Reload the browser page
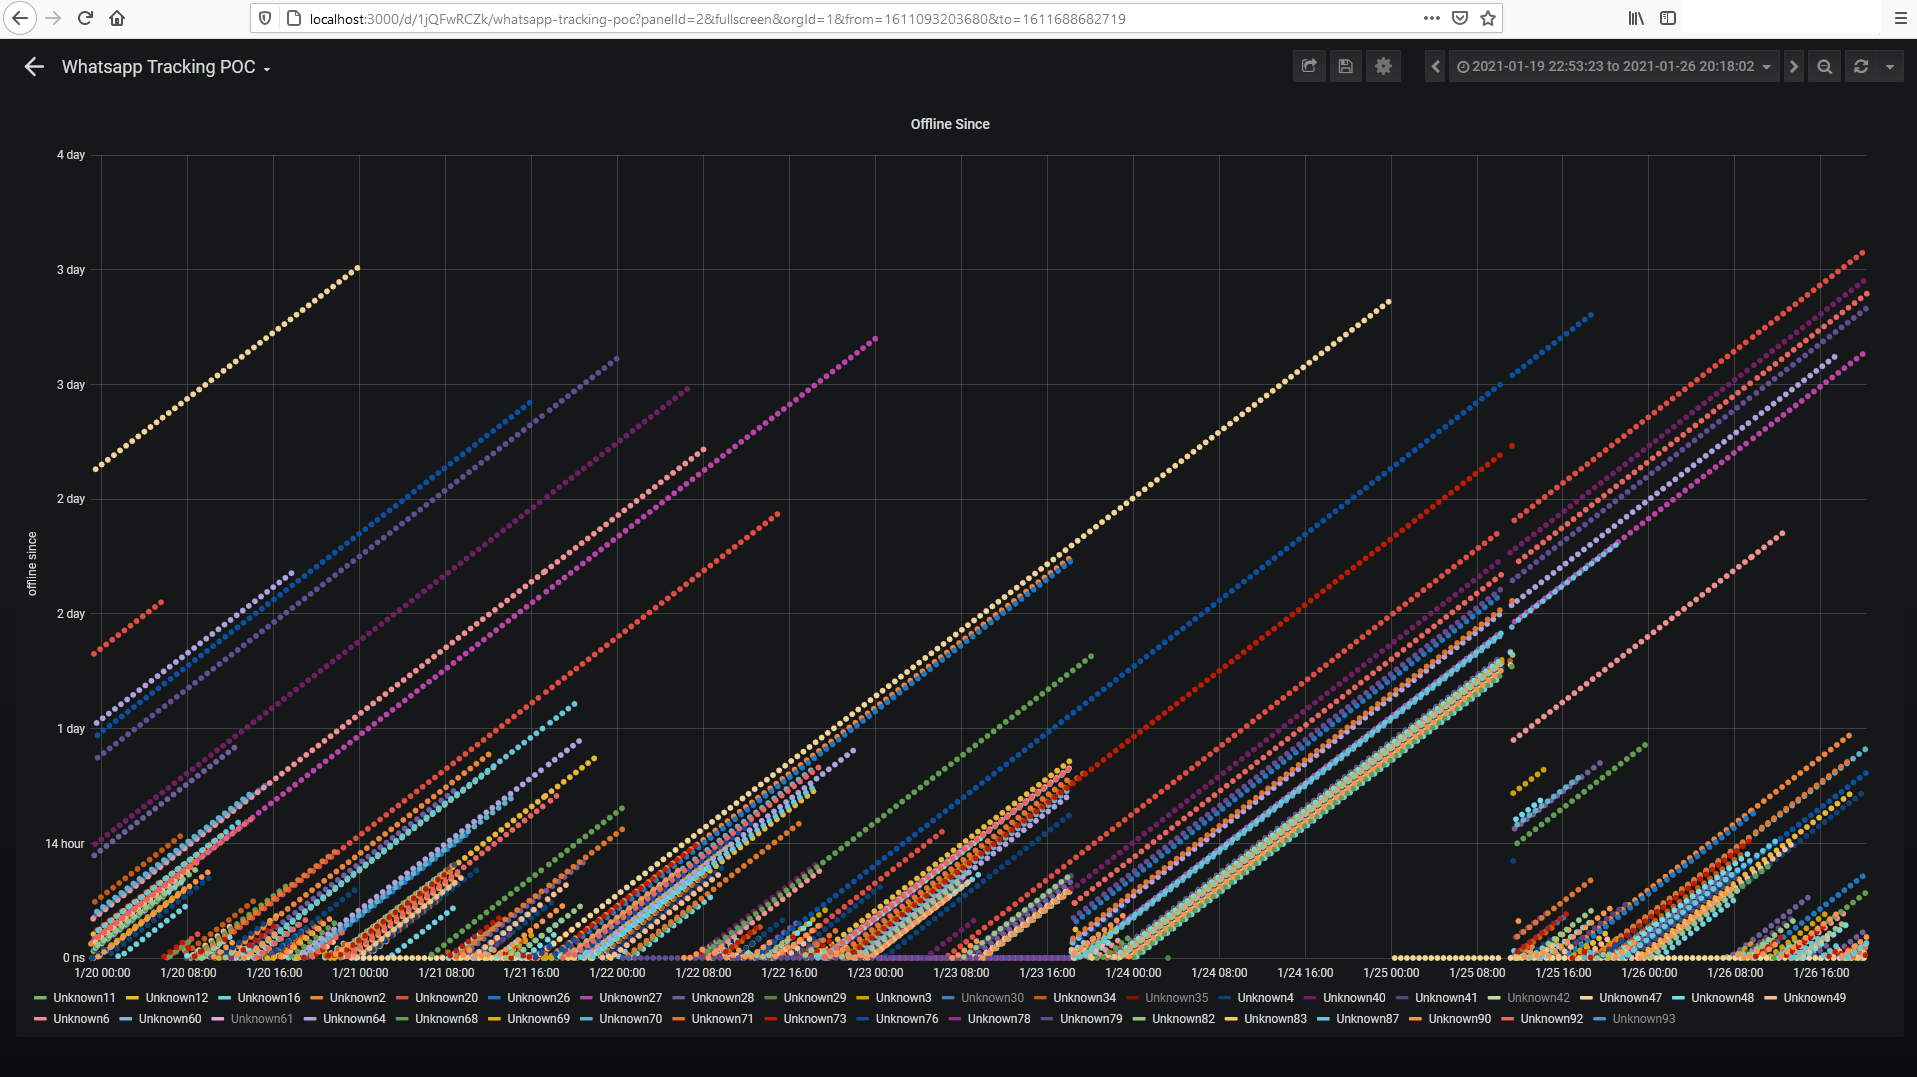Viewport: 1917px width, 1077px height. tap(85, 18)
